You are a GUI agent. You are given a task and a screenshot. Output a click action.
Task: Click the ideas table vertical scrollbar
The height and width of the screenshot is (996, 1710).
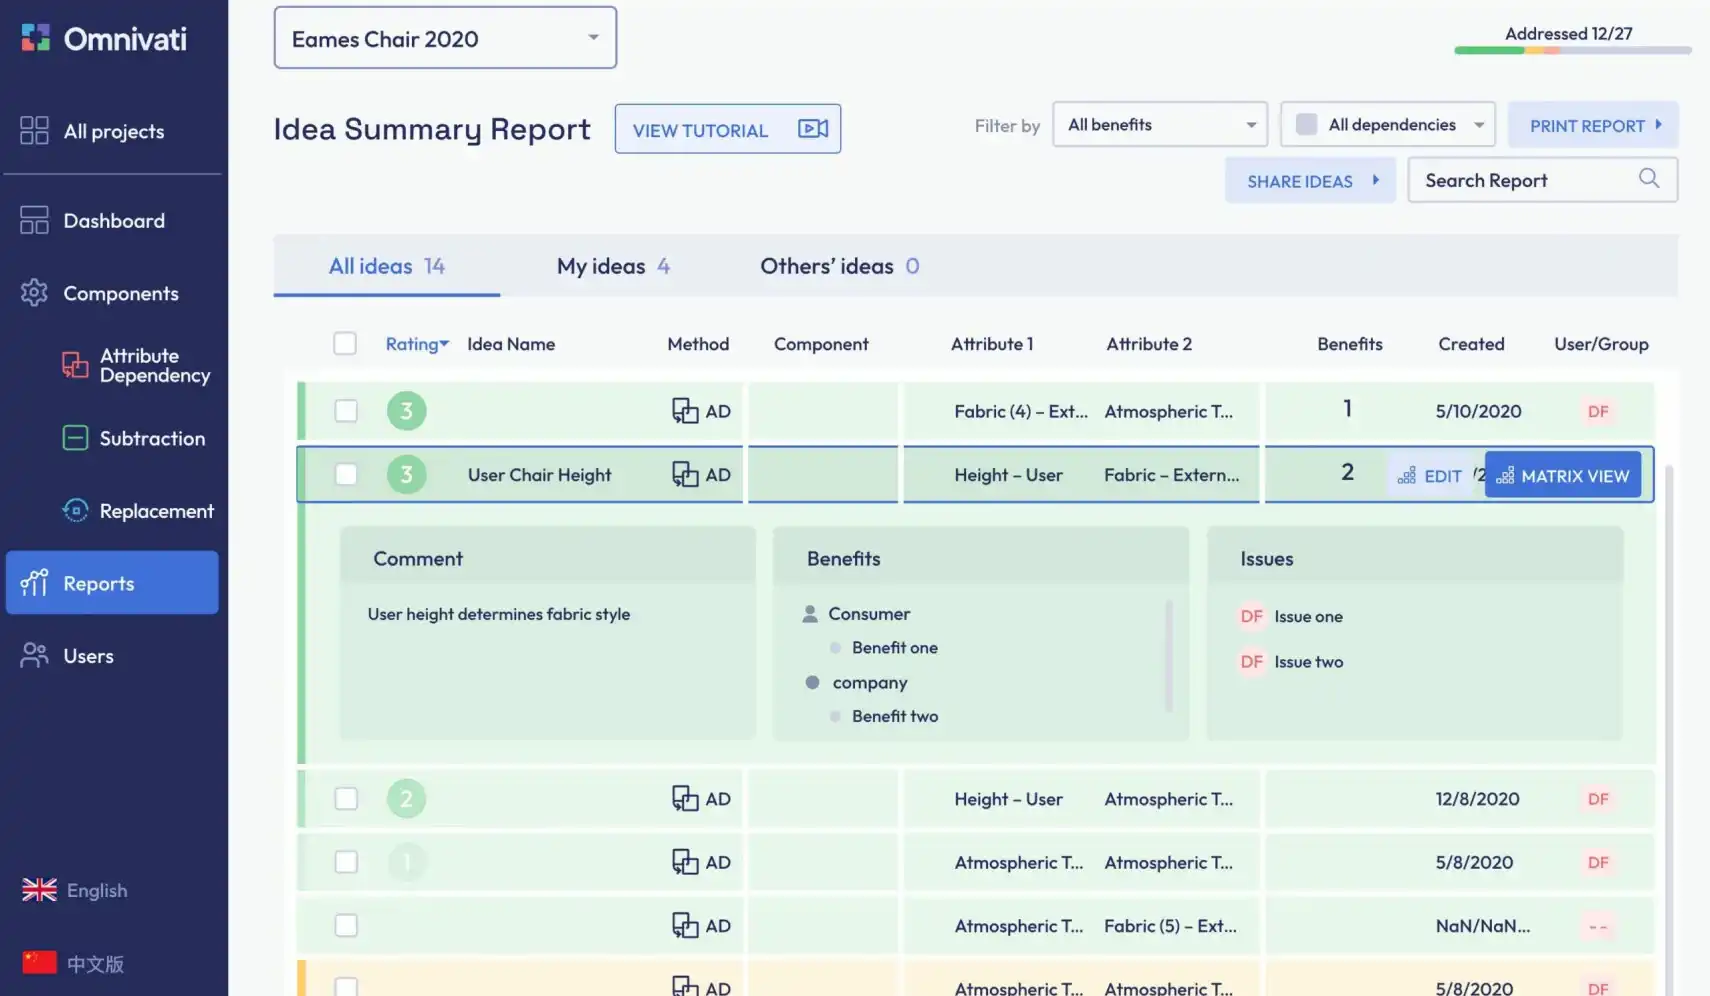click(1668, 728)
